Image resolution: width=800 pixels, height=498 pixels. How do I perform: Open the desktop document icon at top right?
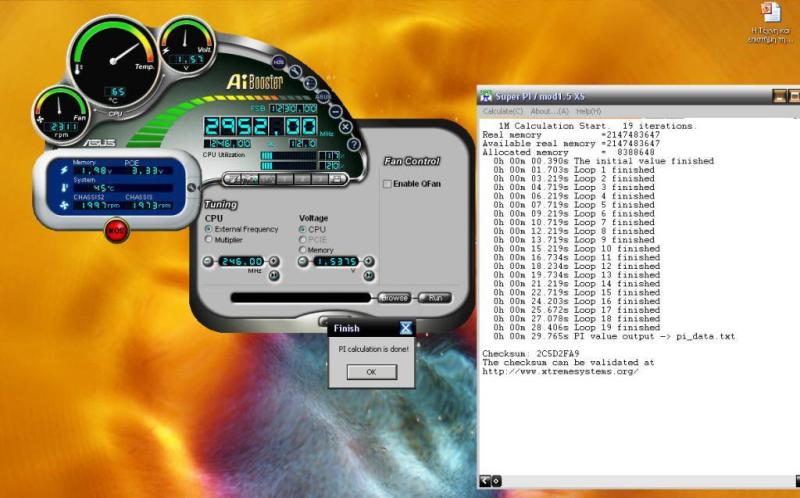click(771, 23)
